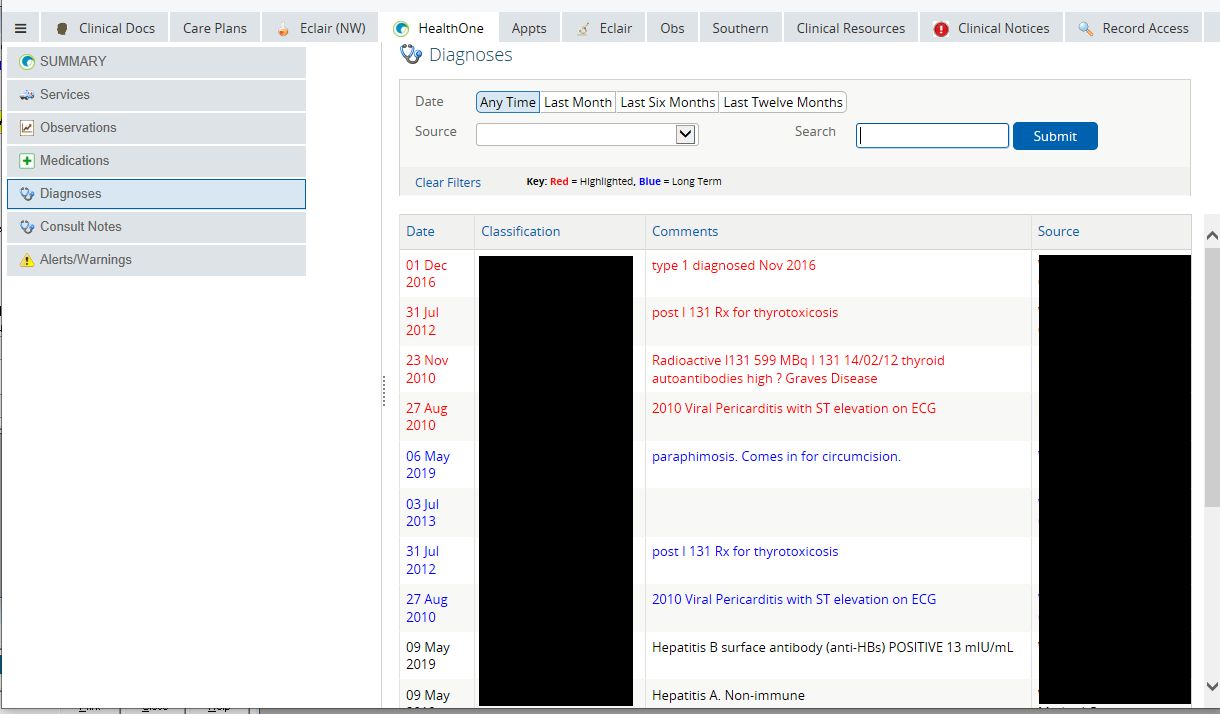Select the Any Time date filter

point(508,102)
